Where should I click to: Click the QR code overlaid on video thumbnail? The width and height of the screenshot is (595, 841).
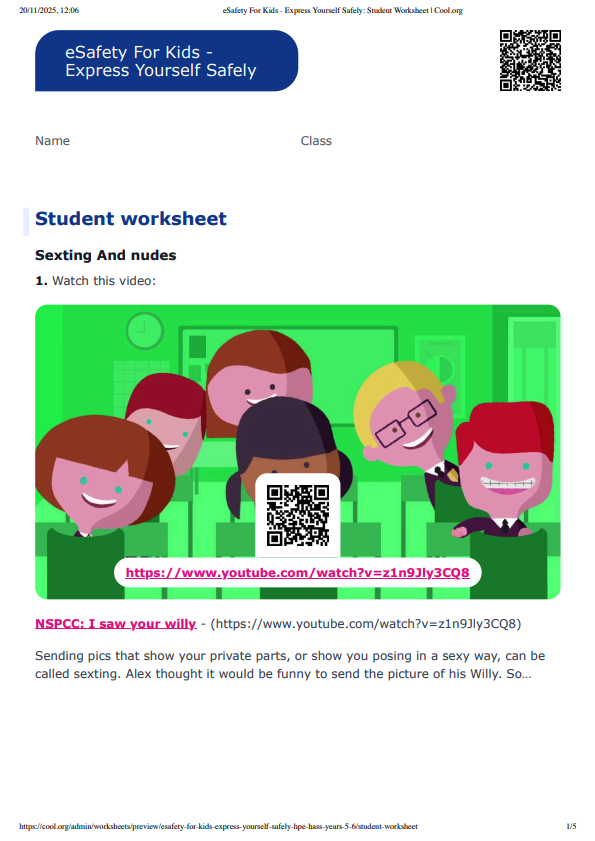pos(298,515)
